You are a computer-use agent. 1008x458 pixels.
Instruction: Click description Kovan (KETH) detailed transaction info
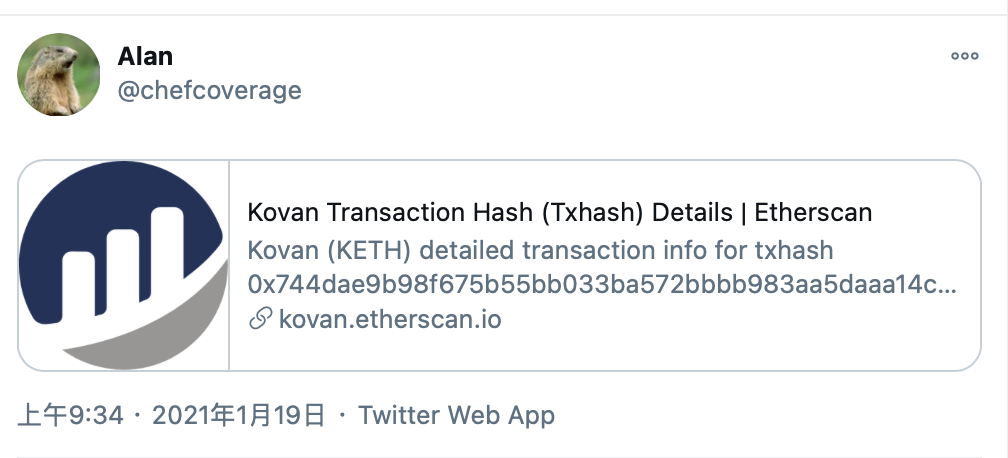540,250
